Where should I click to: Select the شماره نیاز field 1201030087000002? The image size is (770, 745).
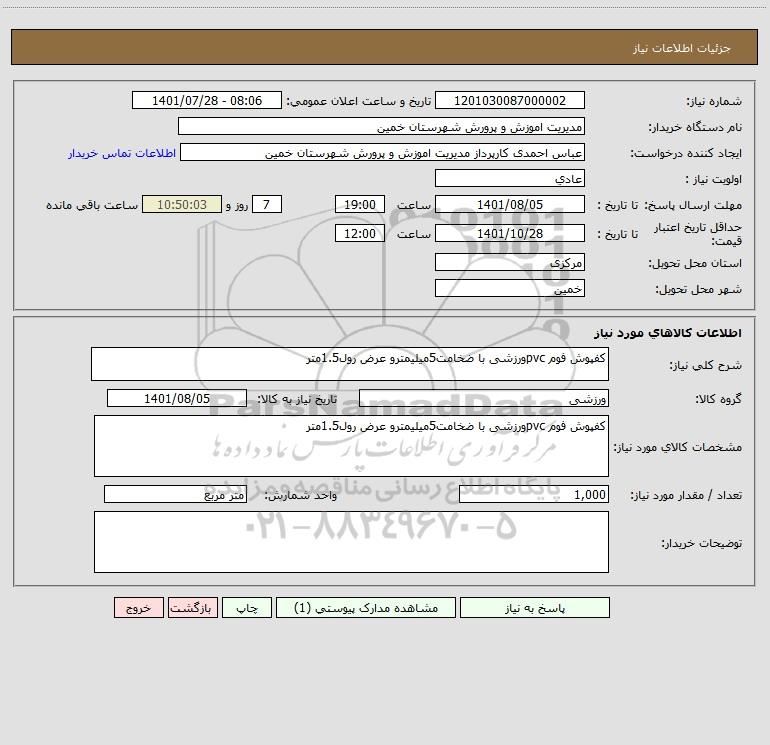510,100
